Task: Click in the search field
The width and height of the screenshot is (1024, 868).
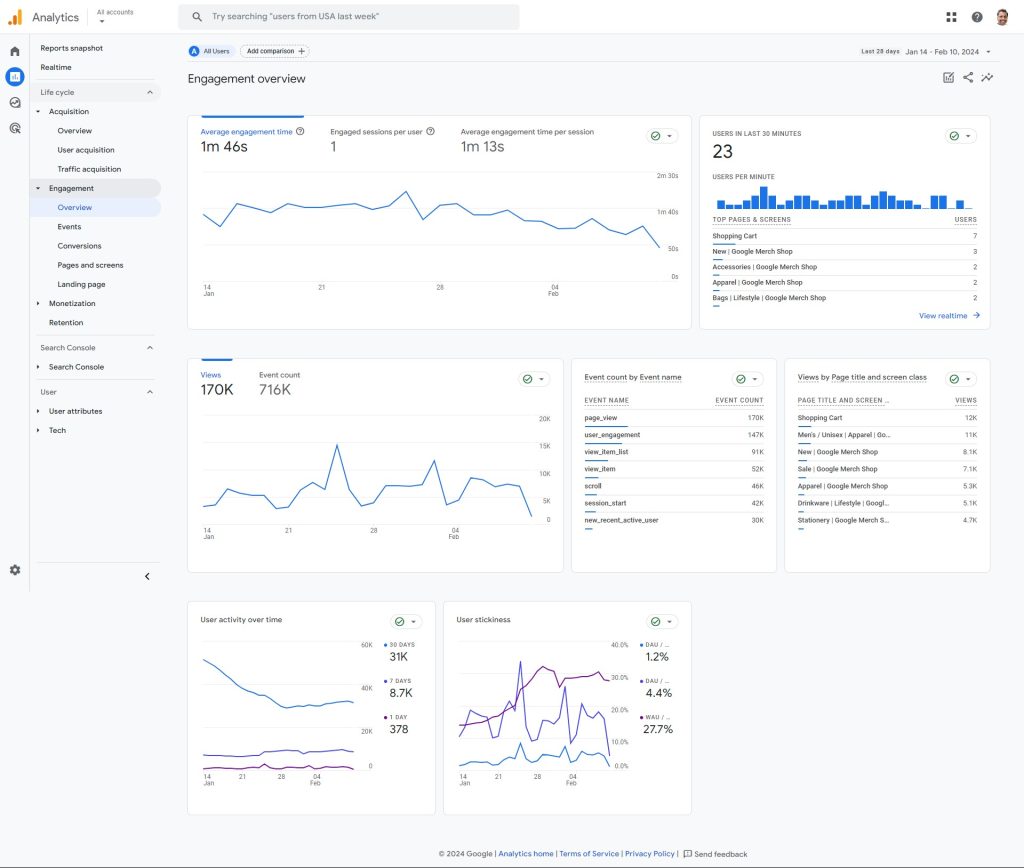Action: pyautogui.click(x=349, y=17)
